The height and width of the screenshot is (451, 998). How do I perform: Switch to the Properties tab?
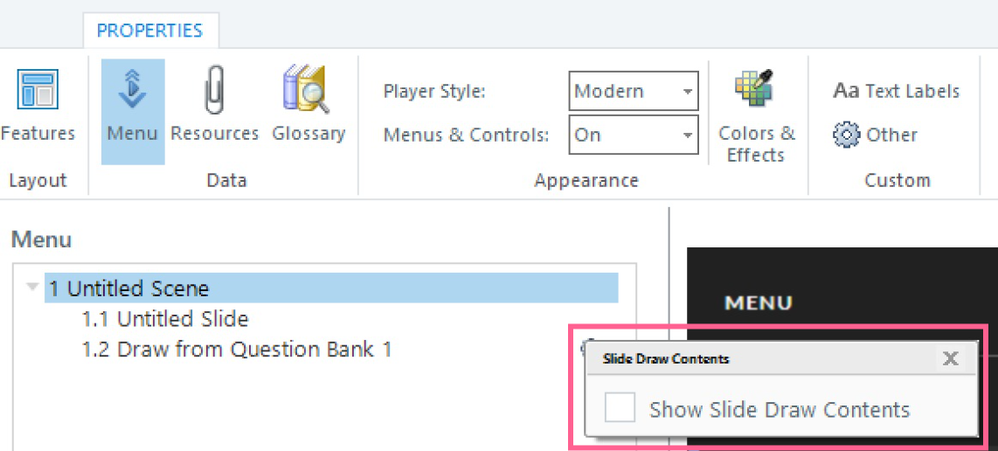(149, 31)
